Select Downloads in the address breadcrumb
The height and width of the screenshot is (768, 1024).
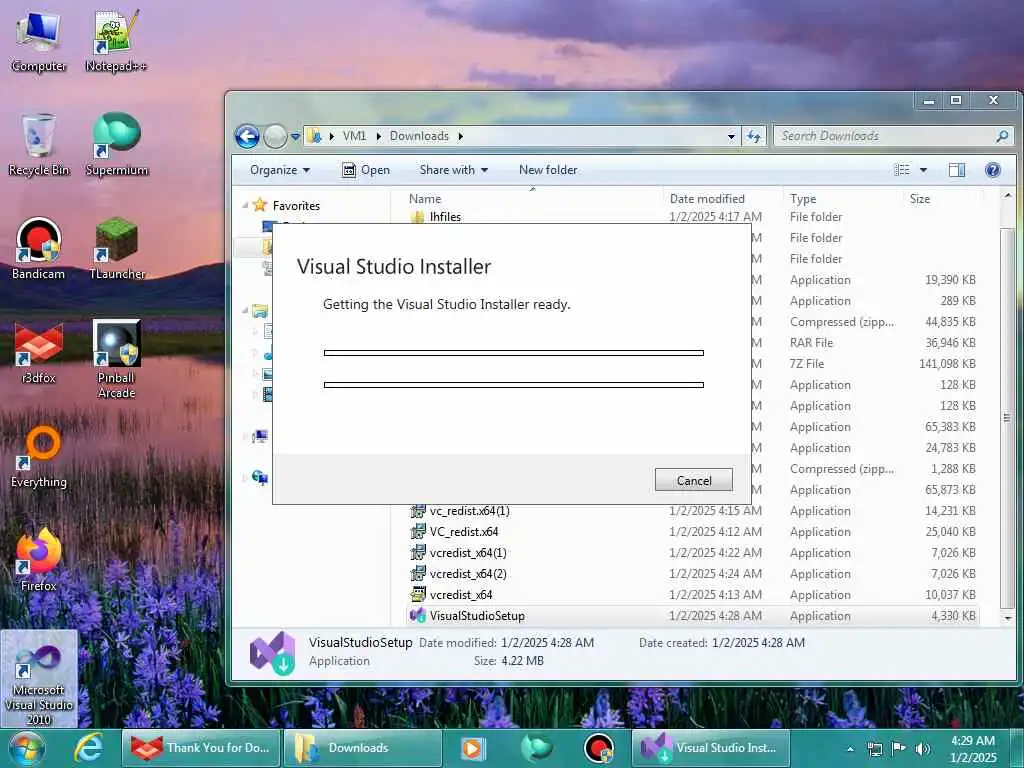(x=419, y=136)
